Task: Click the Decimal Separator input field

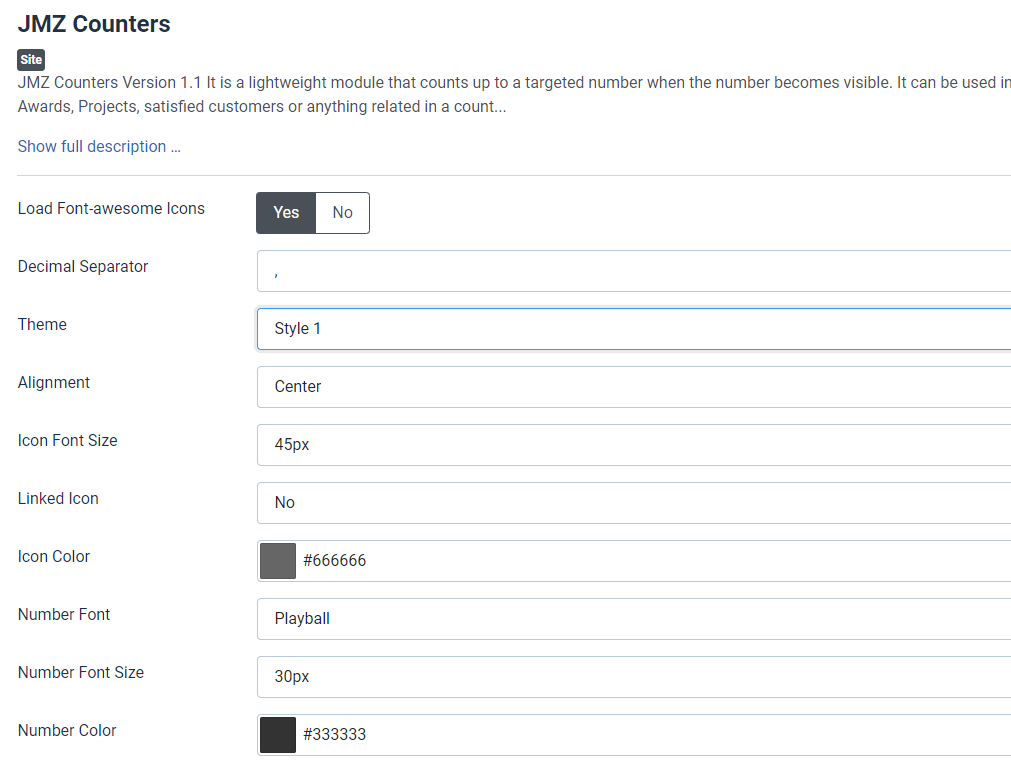Action: point(634,271)
